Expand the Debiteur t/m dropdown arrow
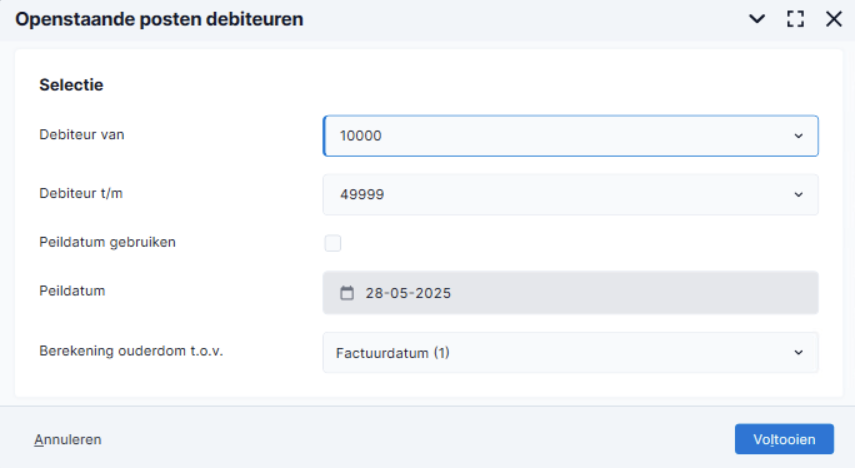The width and height of the screenshot is (855, 468). click(x=798, y=195)
